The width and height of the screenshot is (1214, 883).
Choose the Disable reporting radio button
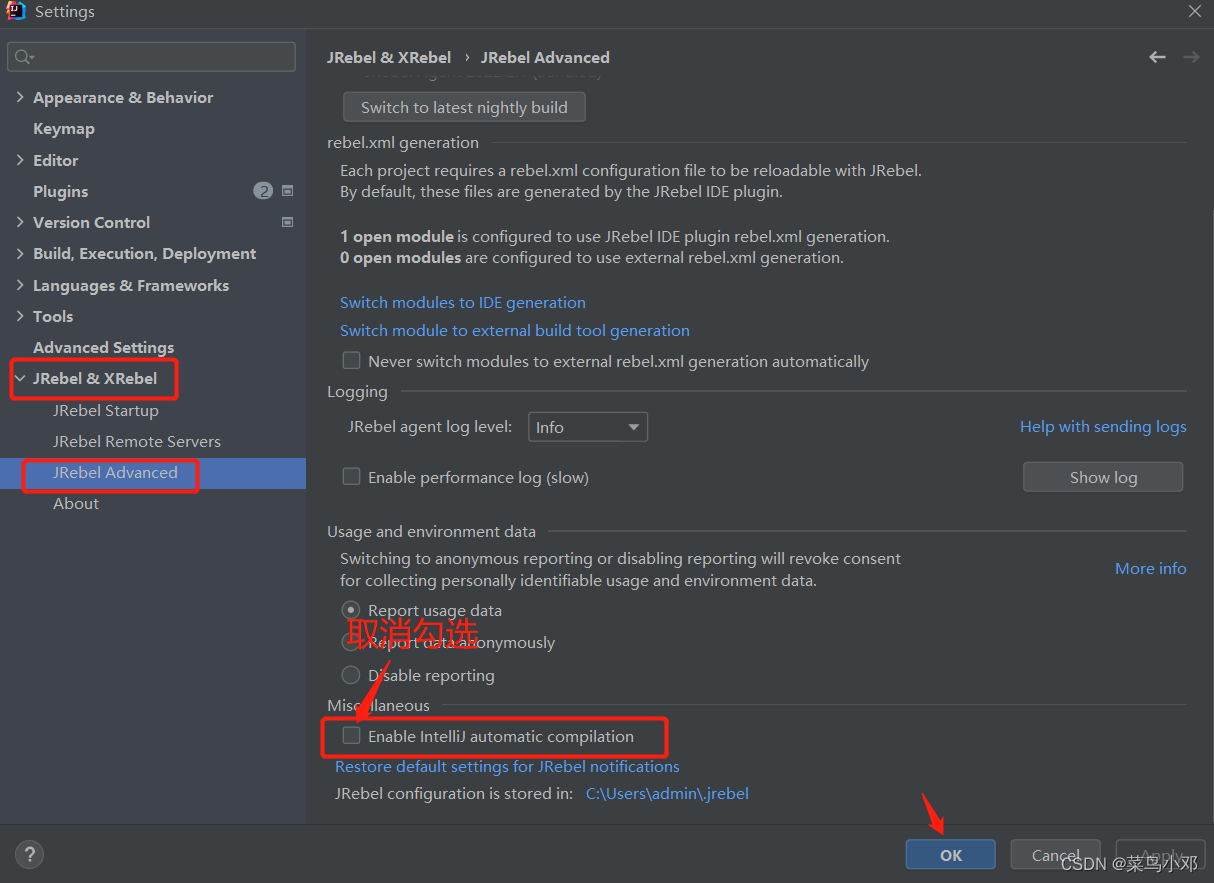click(351, 675)
